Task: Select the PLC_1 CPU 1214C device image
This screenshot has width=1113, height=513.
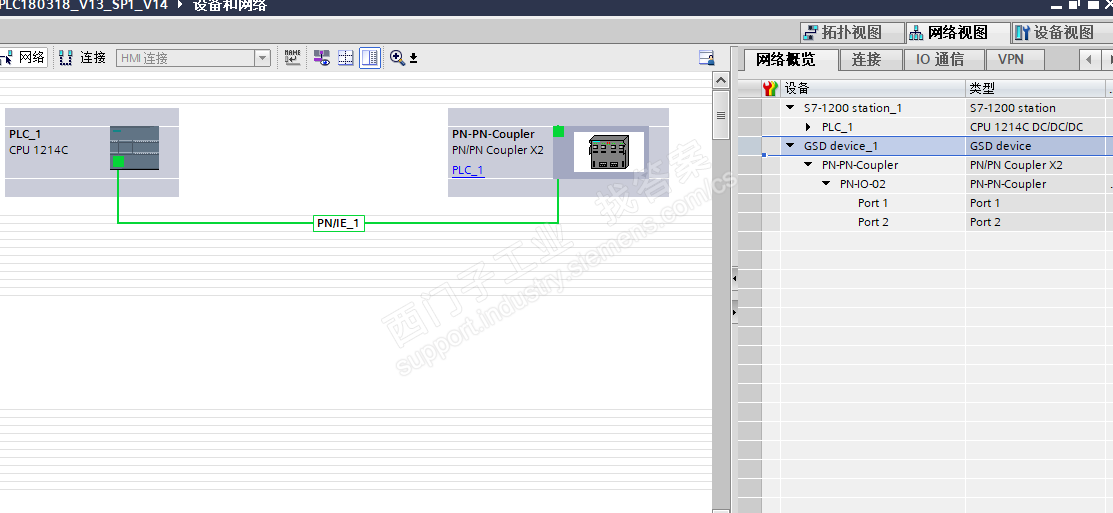Action: tap(134, 148)
